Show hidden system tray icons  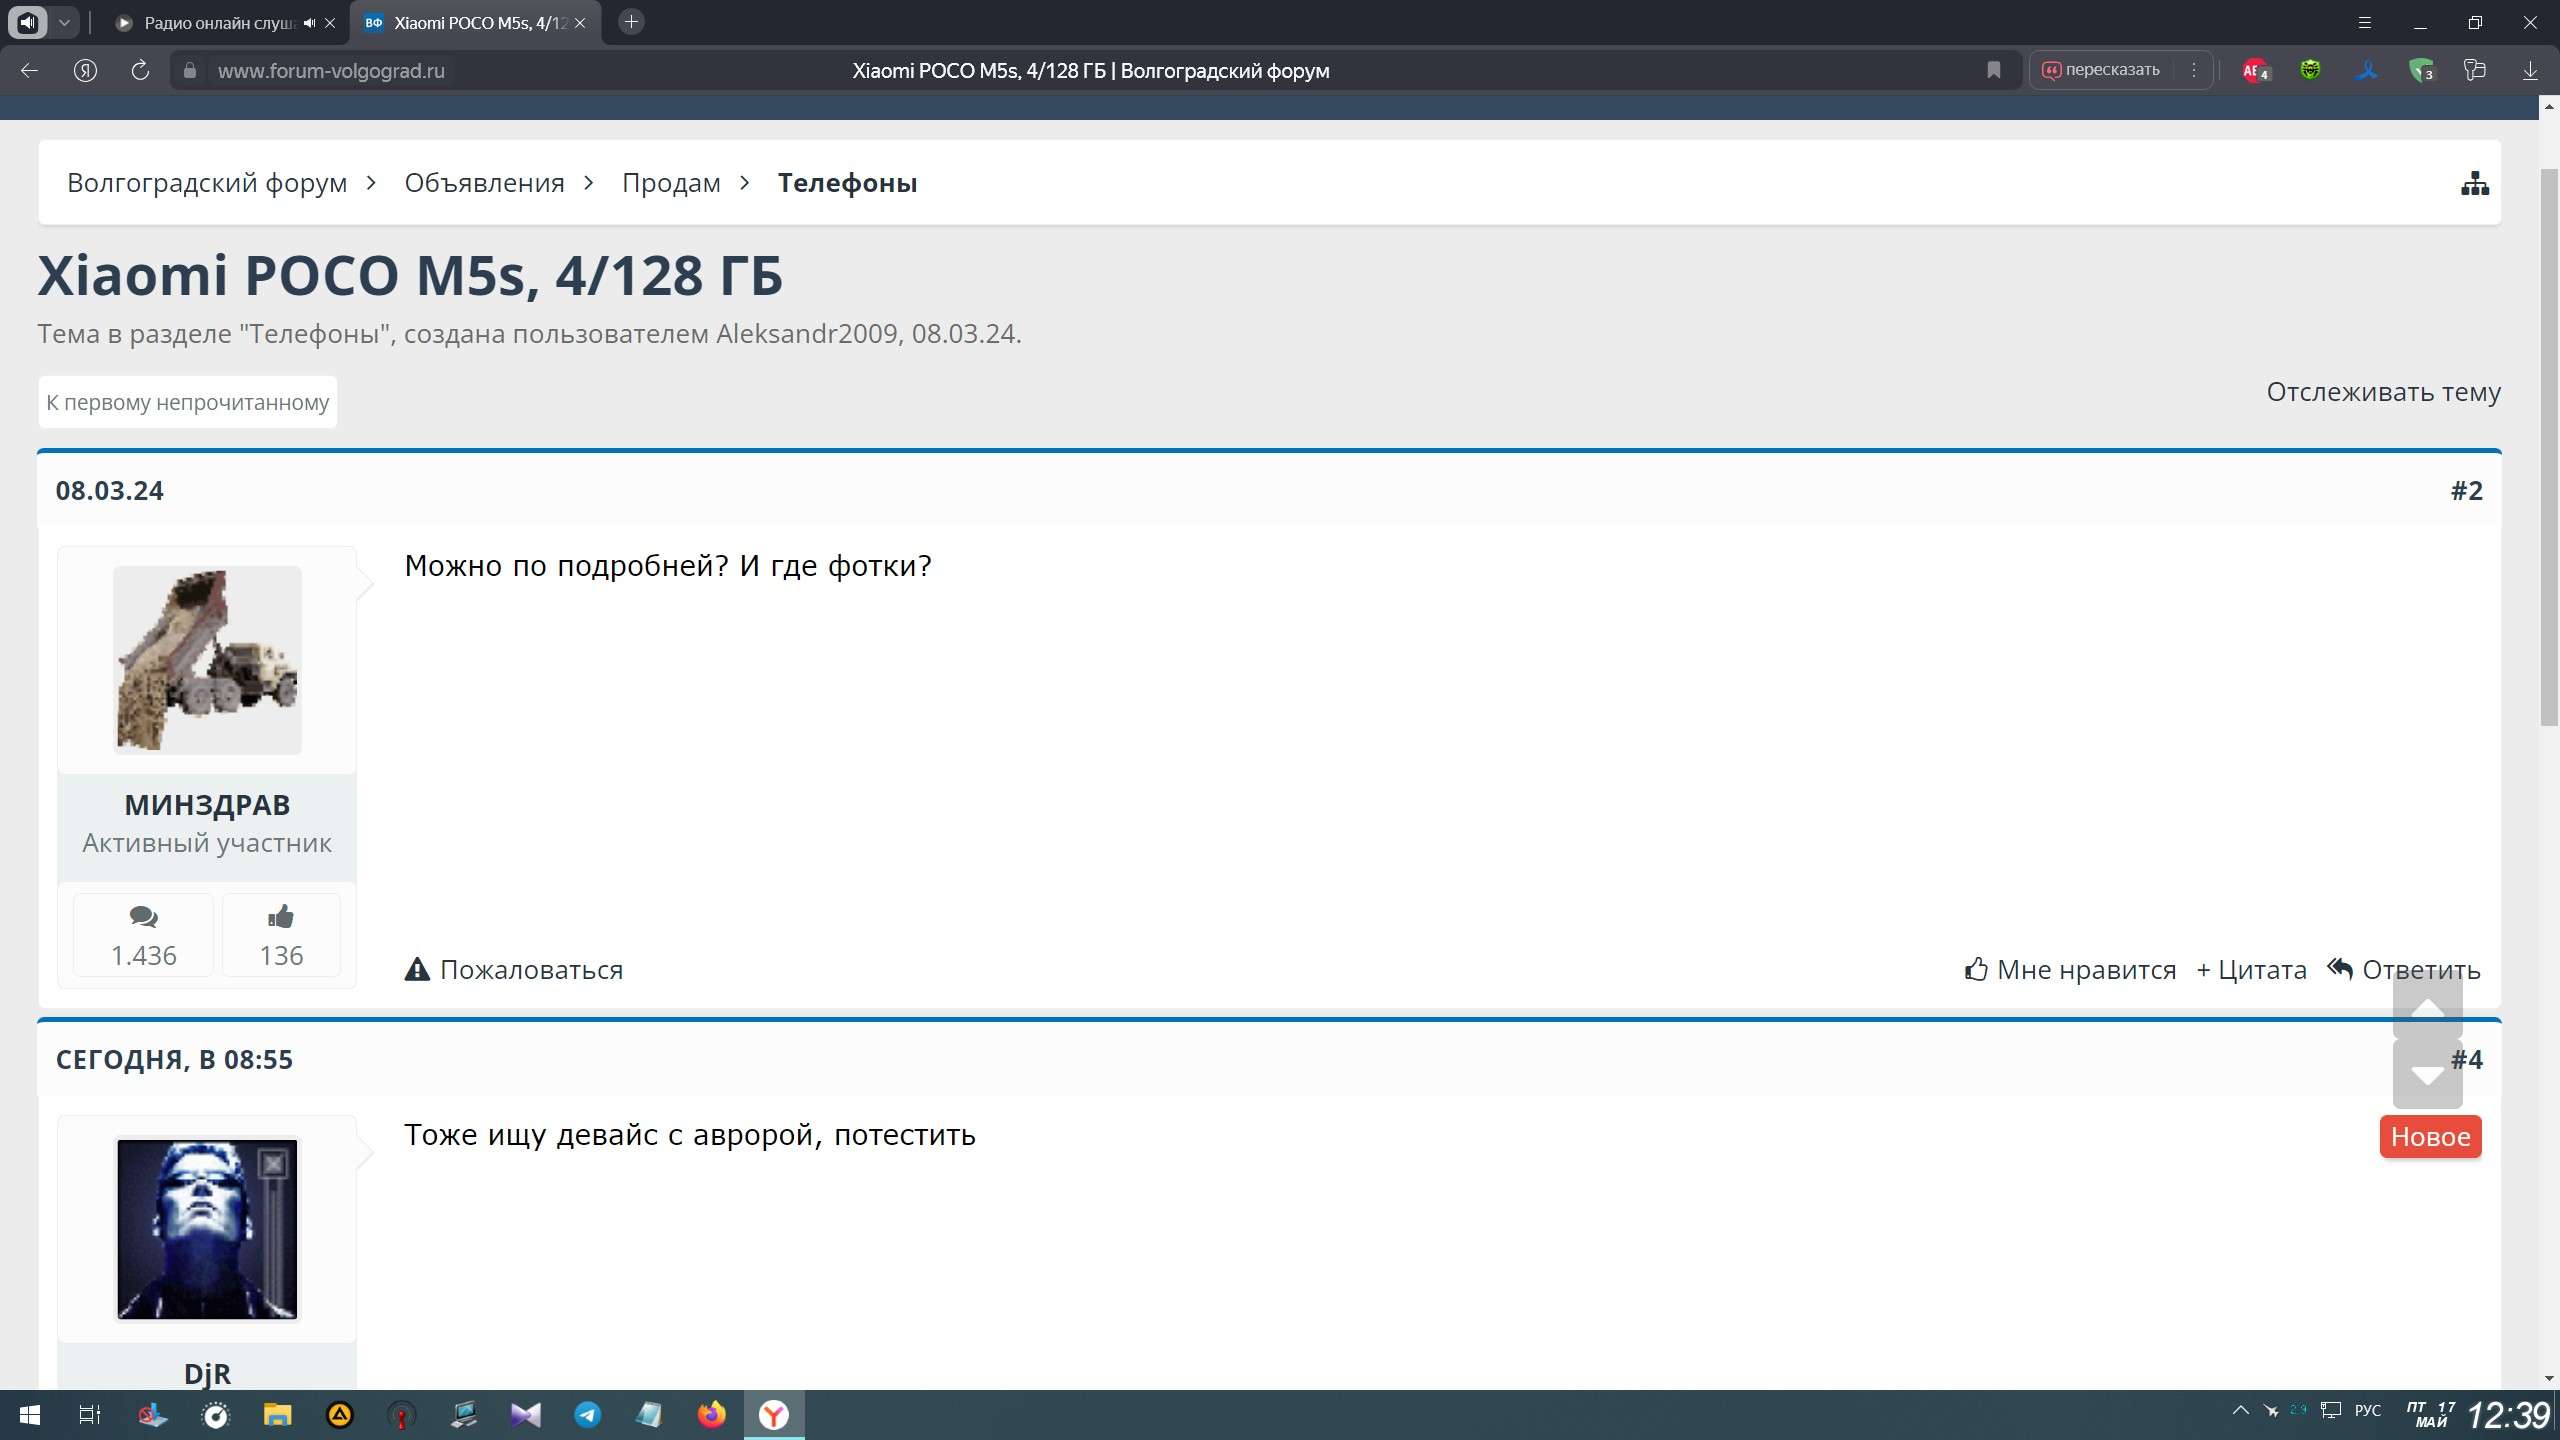2240,1411
